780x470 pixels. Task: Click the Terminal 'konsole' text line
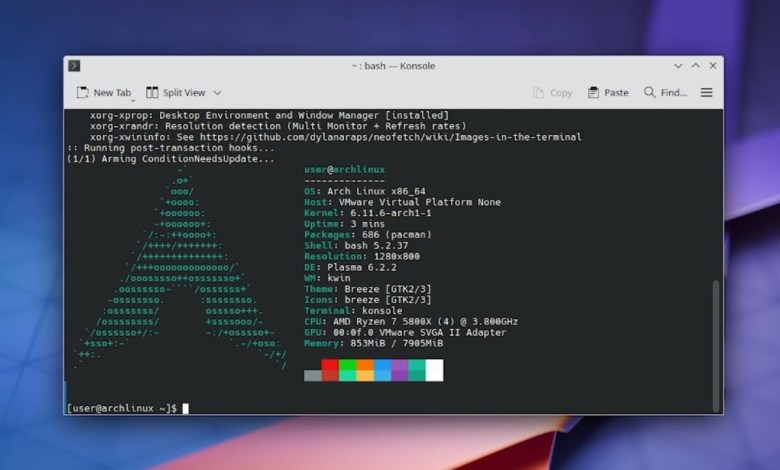pyautogui.click(x=353, y=311)
